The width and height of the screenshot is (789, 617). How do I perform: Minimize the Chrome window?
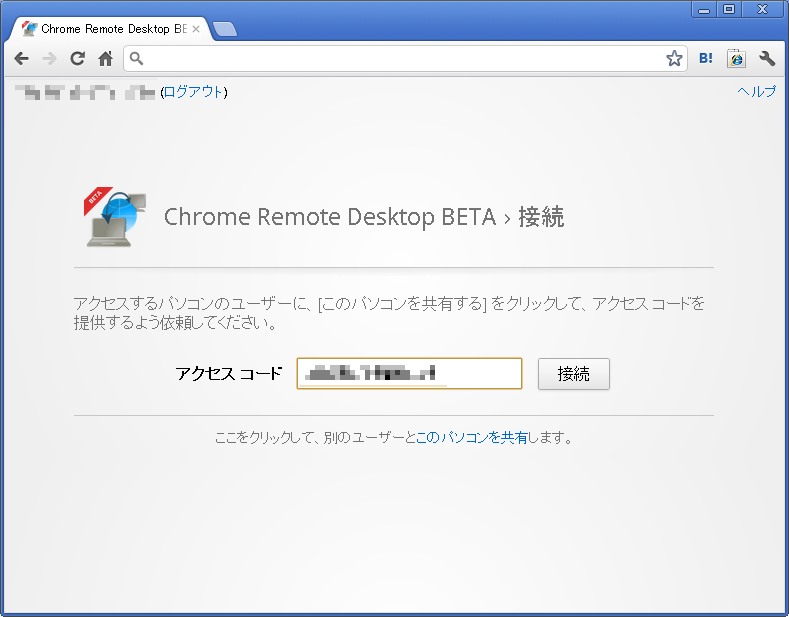point(704,10)
